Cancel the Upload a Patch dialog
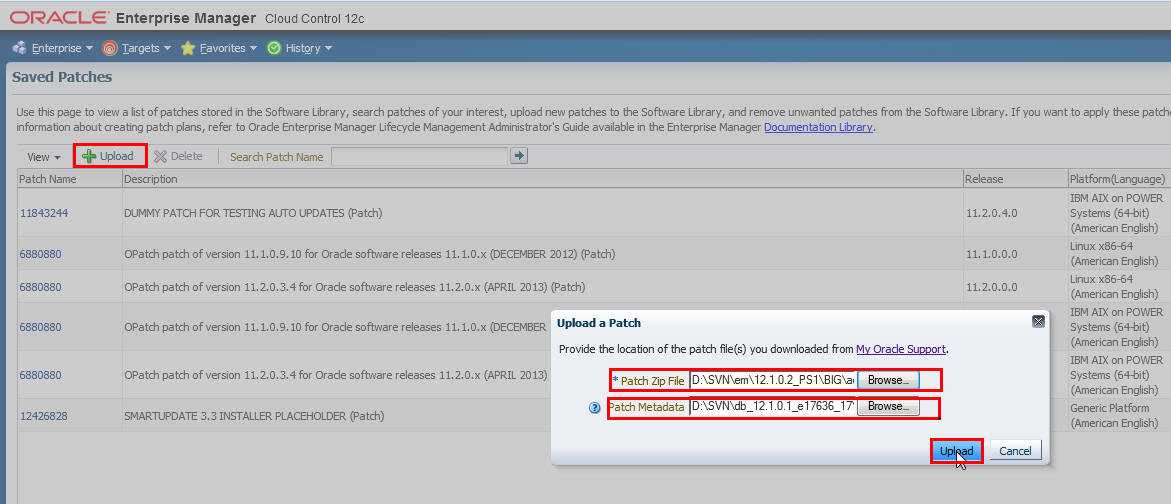Image resolution: width=1171 pixels, height=504 pixels. 1015,451
